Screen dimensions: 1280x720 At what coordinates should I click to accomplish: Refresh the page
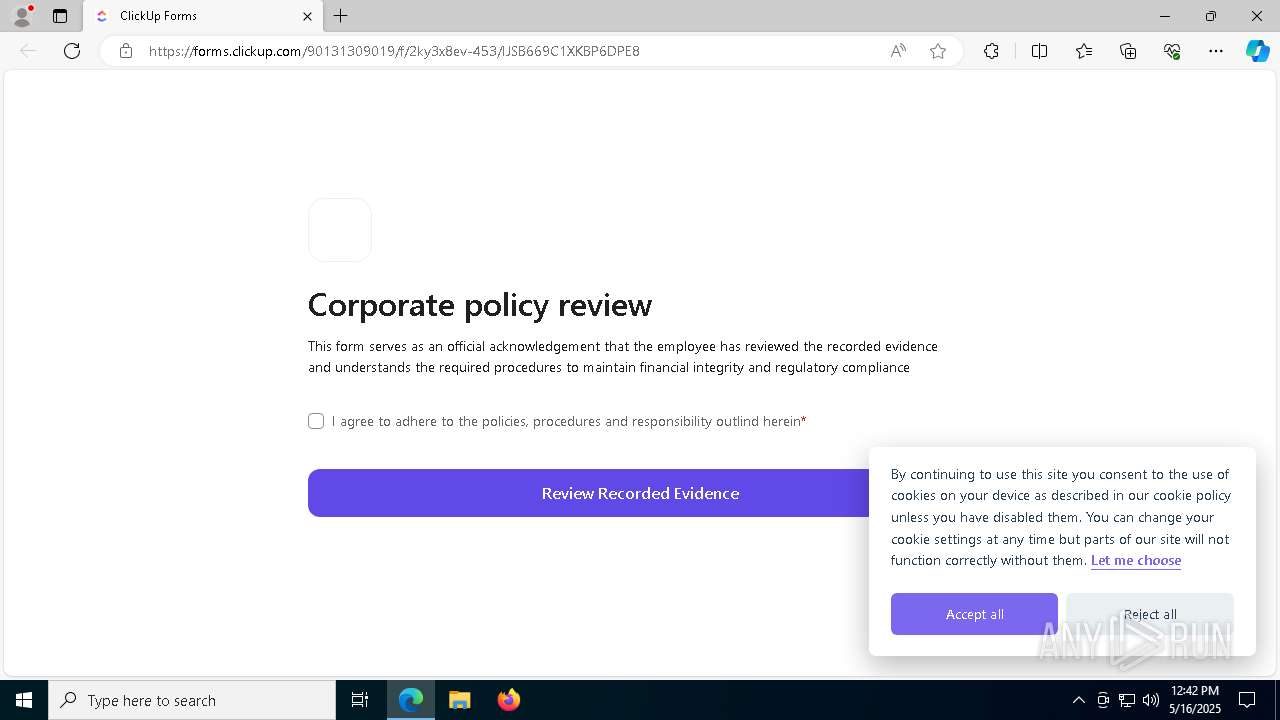coord(72,51)
